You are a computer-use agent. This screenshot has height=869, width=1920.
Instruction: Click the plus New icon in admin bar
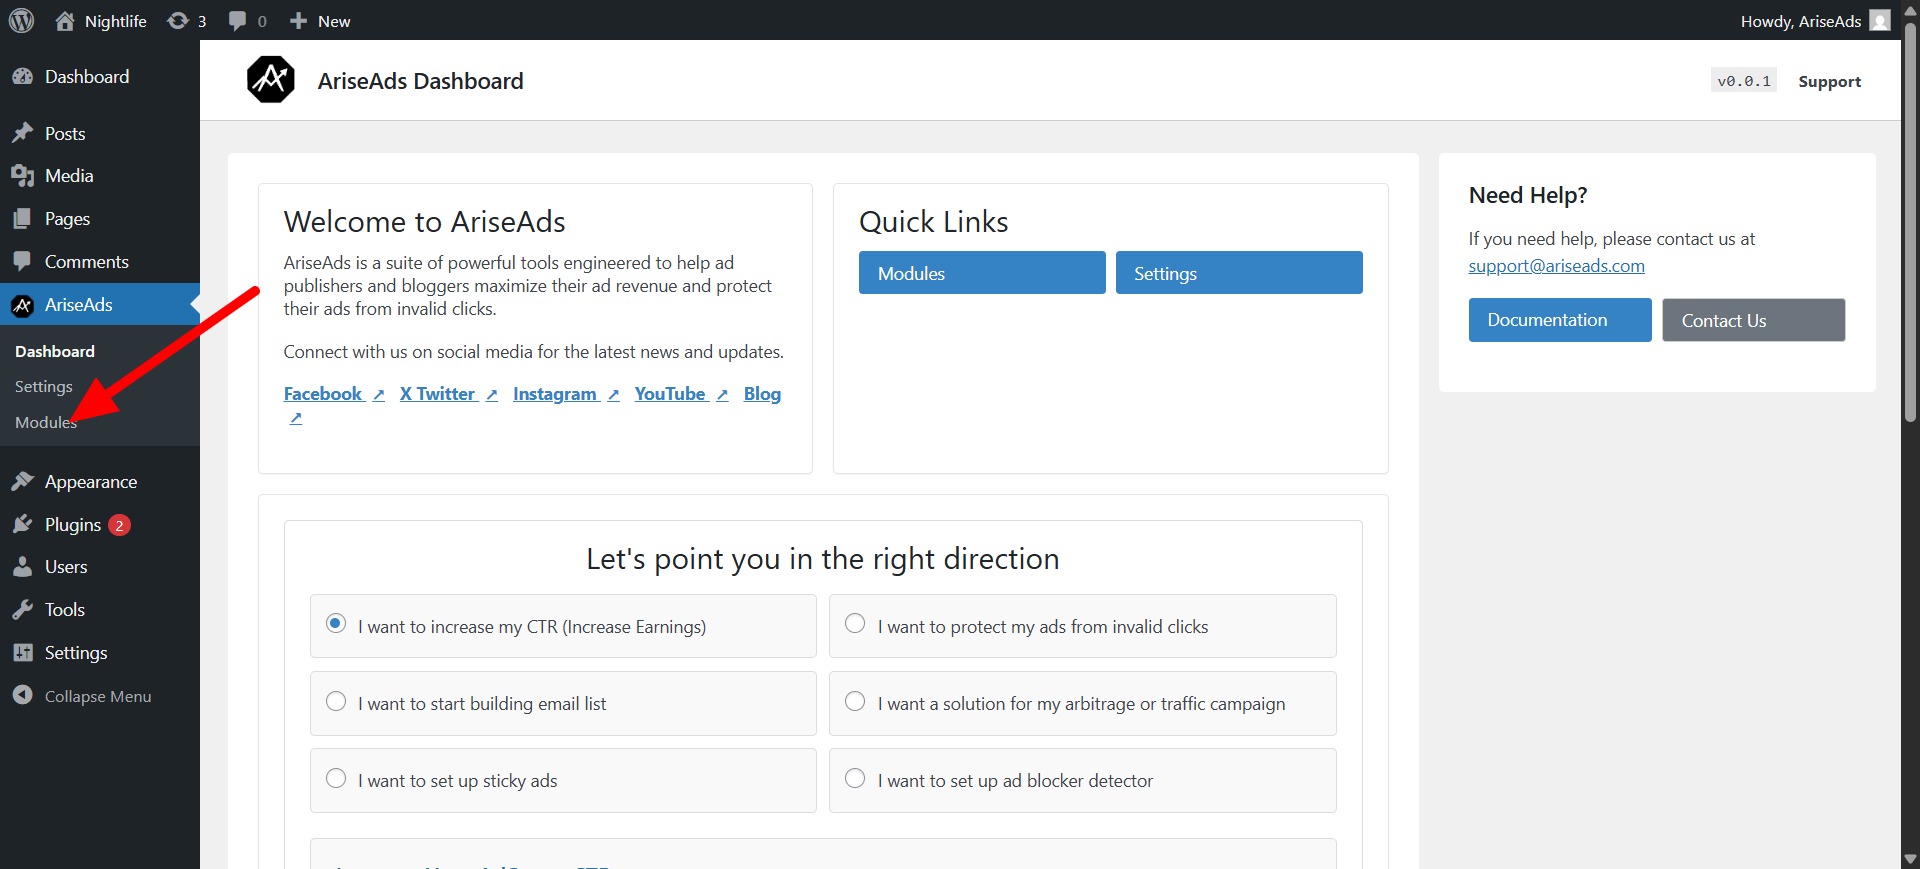[x=298, y=21]
